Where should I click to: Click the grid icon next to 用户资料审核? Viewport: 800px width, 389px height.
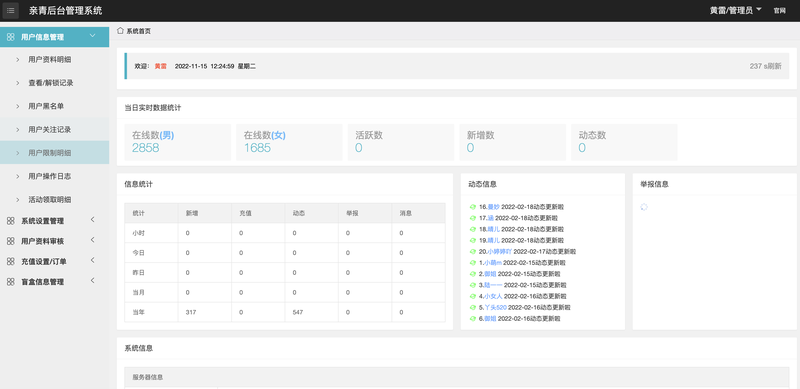11,241
